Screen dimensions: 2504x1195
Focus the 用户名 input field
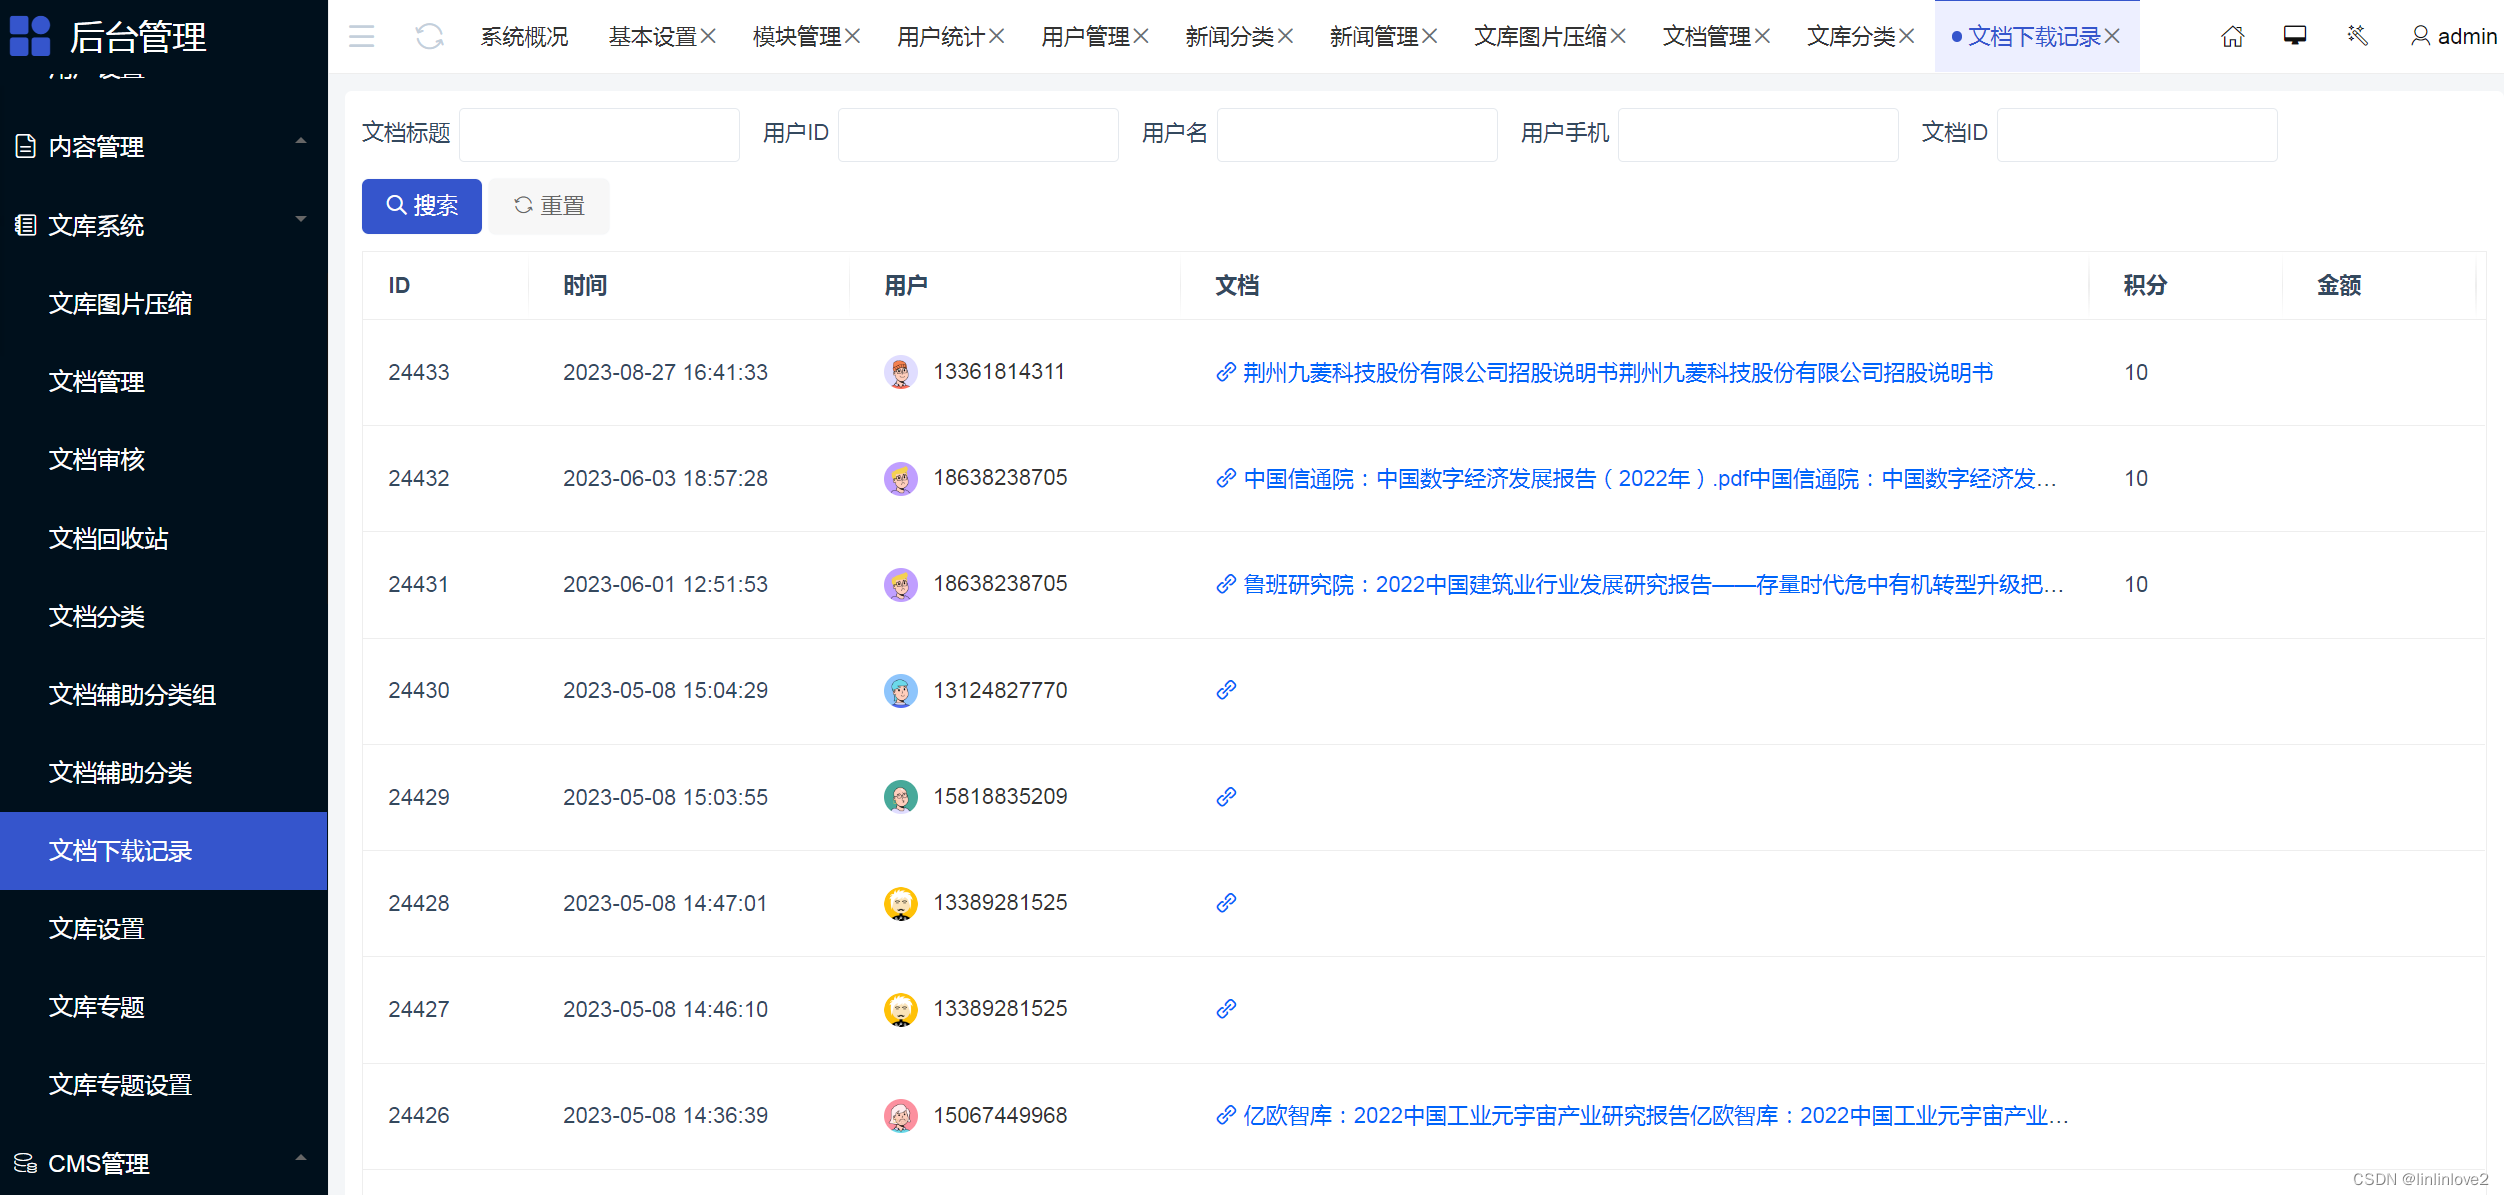click(1357, 134)
